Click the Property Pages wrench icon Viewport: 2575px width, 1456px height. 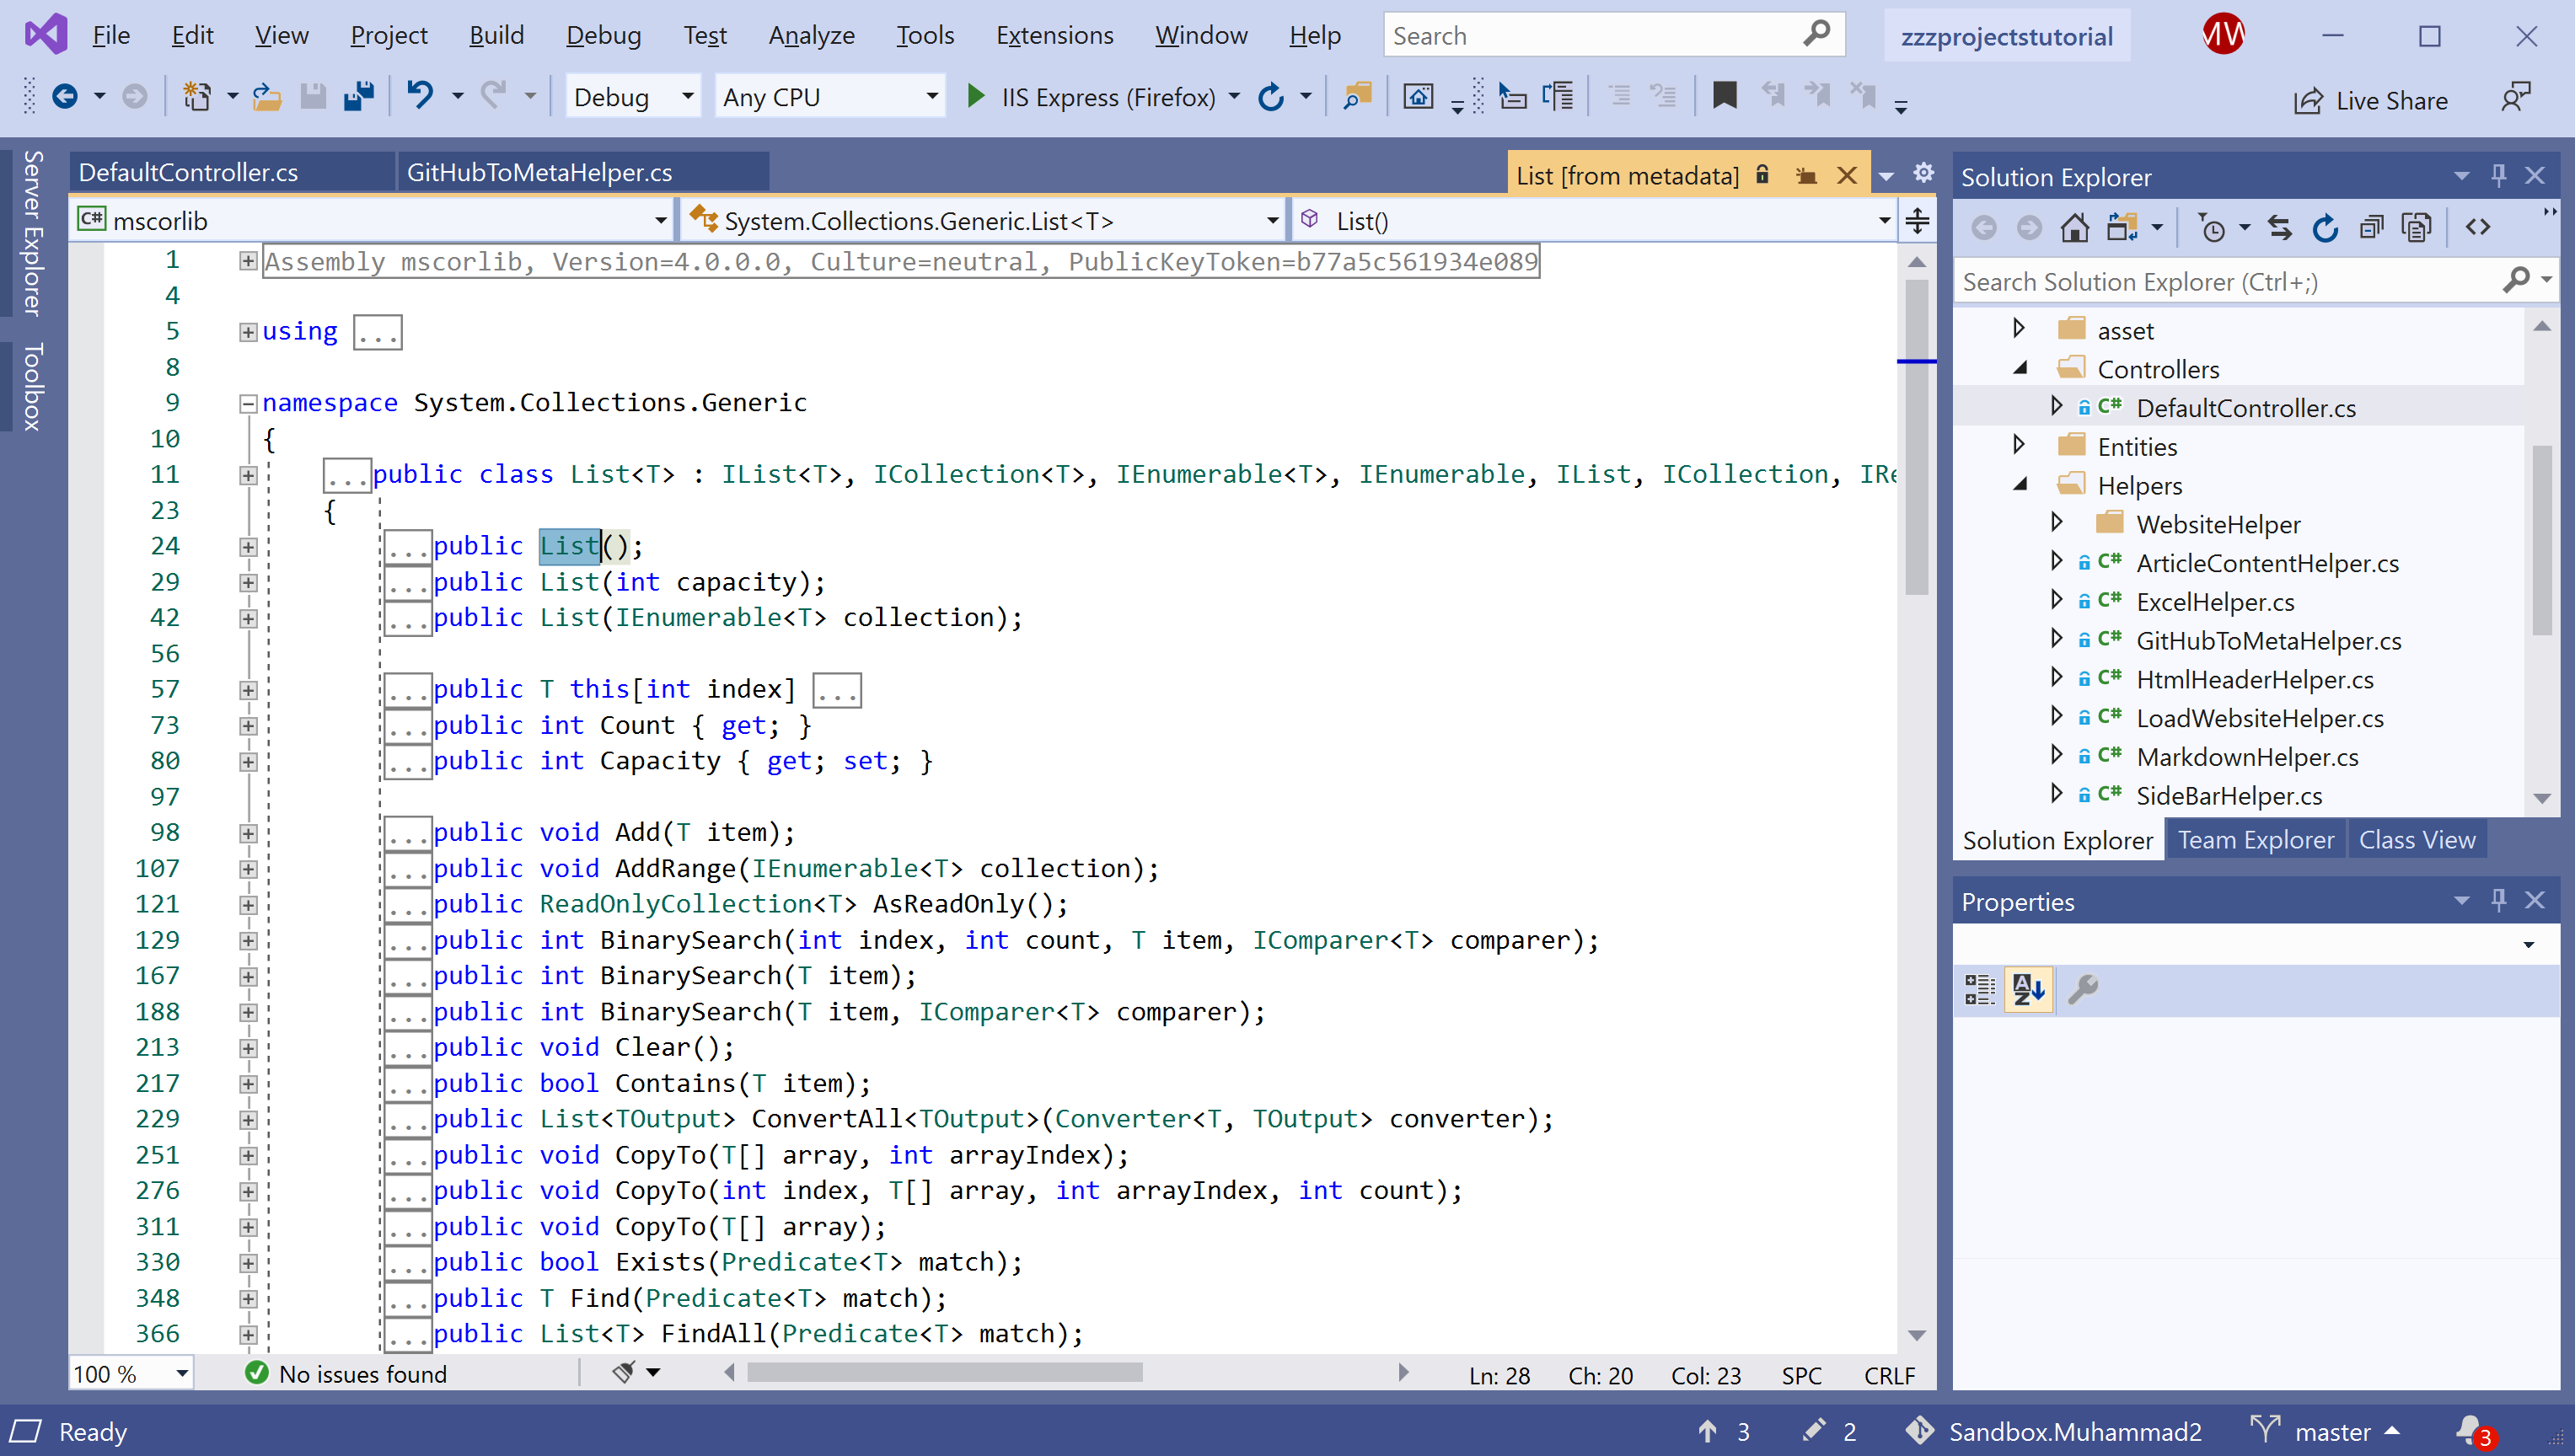pos(2082,989)
